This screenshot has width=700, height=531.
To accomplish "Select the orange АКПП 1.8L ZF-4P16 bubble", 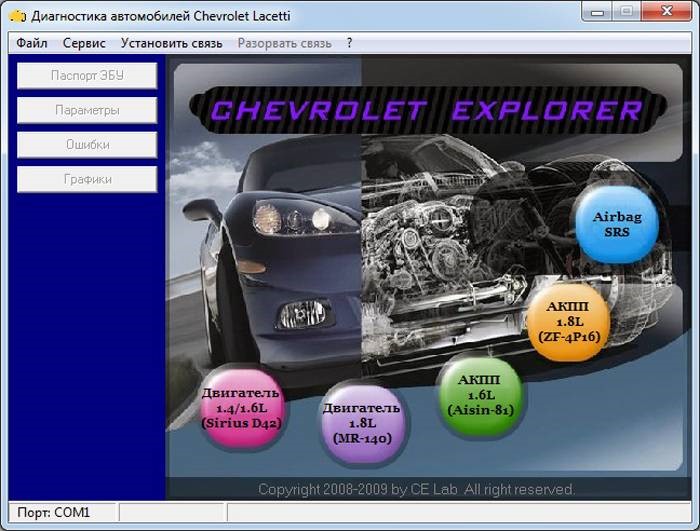I will [x=567, y=319].
